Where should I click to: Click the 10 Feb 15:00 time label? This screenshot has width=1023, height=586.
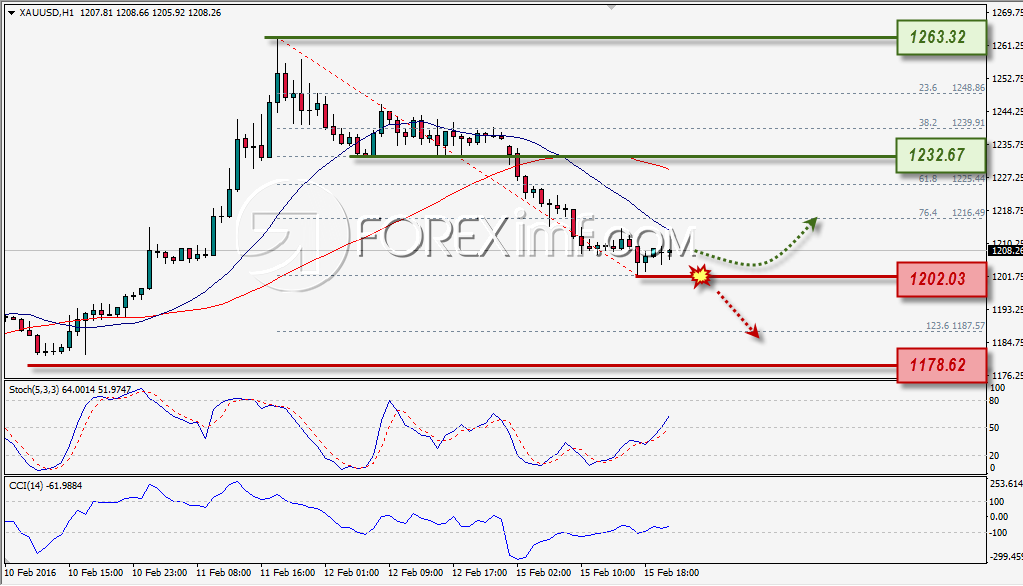click(95, 573)
